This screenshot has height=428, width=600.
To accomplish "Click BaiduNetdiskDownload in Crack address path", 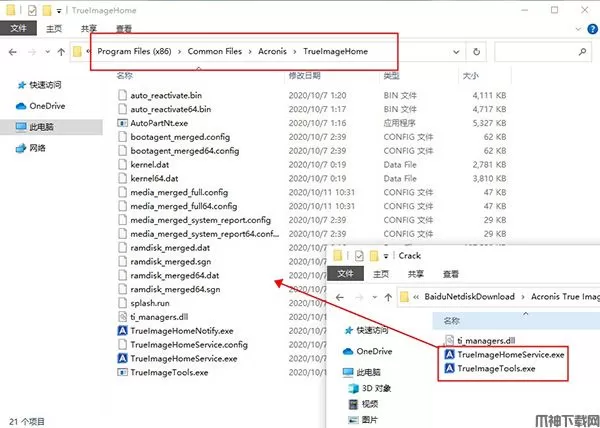I will tap(470, 296).
